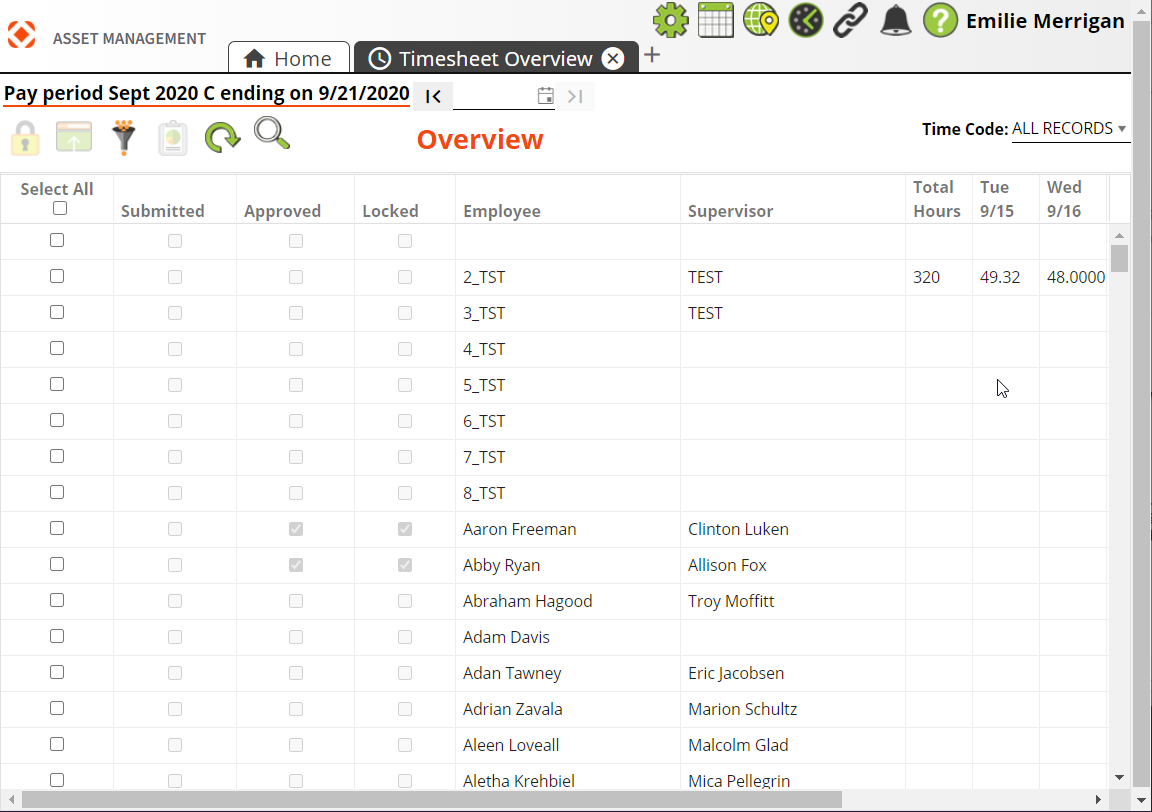Click the horizontal scrollbar at bottom
This screenshot has height=812, width=1152.
pos(430,799)
